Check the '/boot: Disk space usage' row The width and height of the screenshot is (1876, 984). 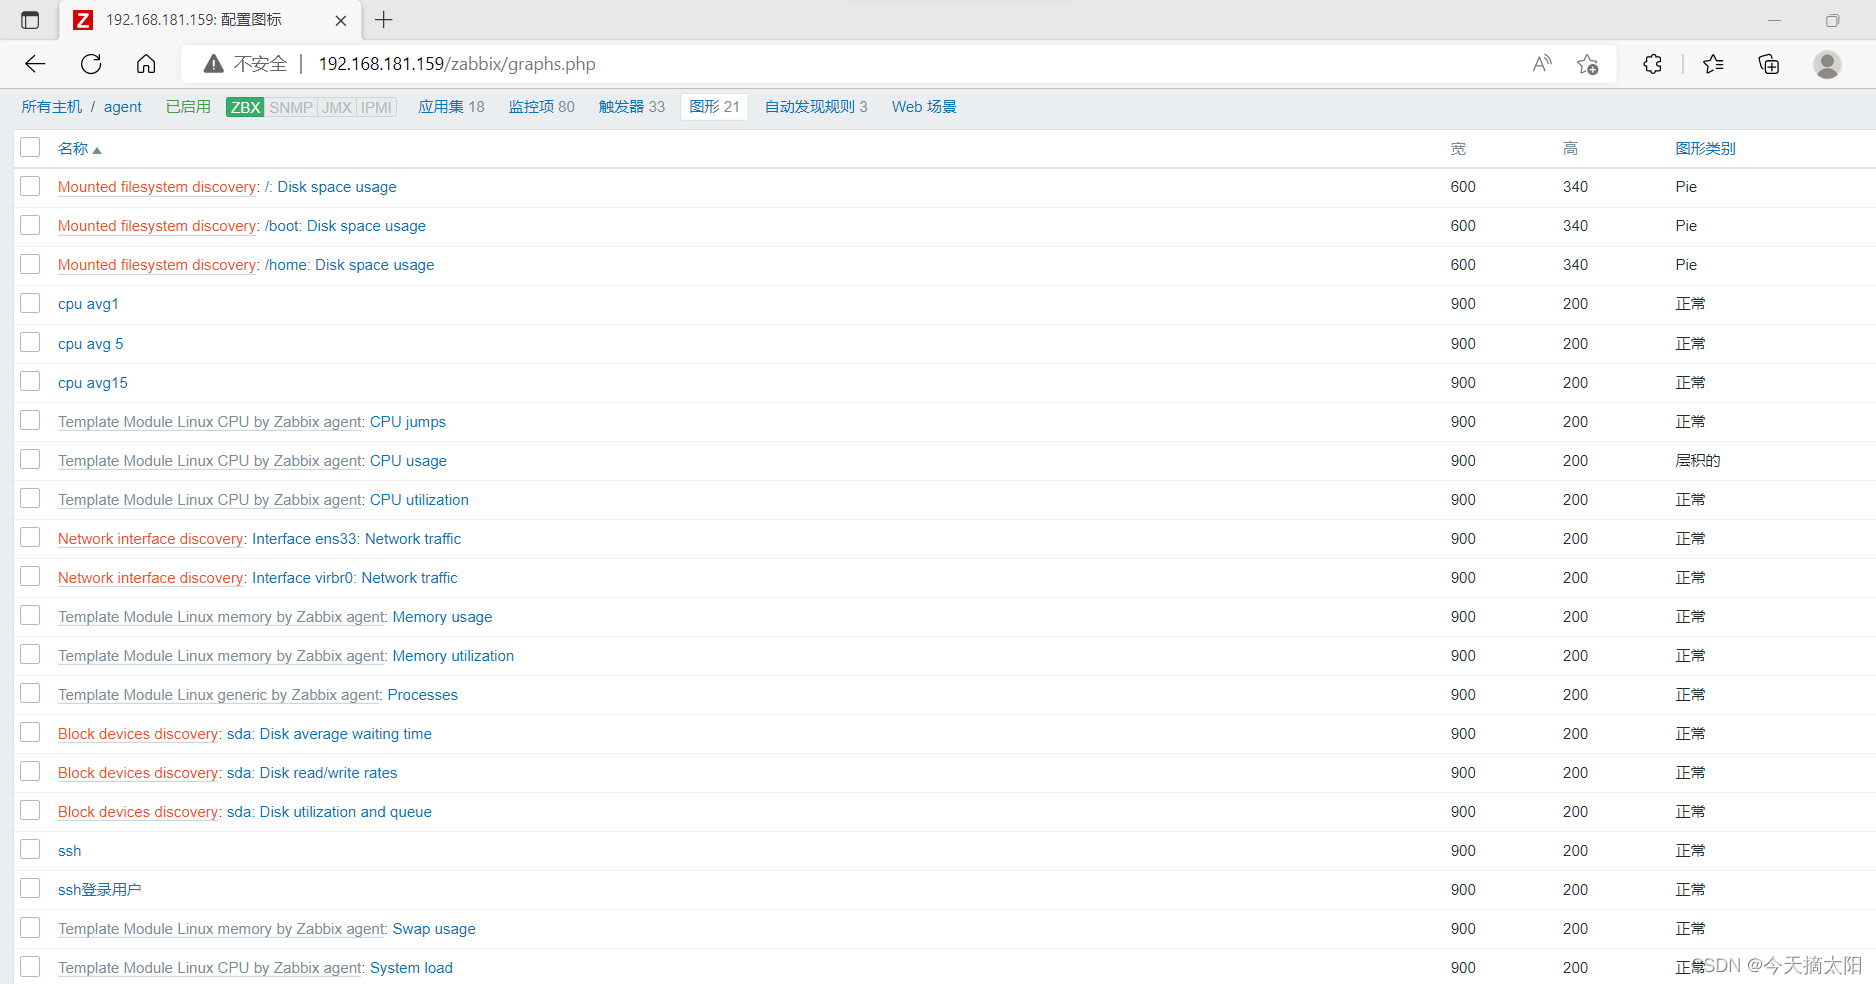pos(30,225)
